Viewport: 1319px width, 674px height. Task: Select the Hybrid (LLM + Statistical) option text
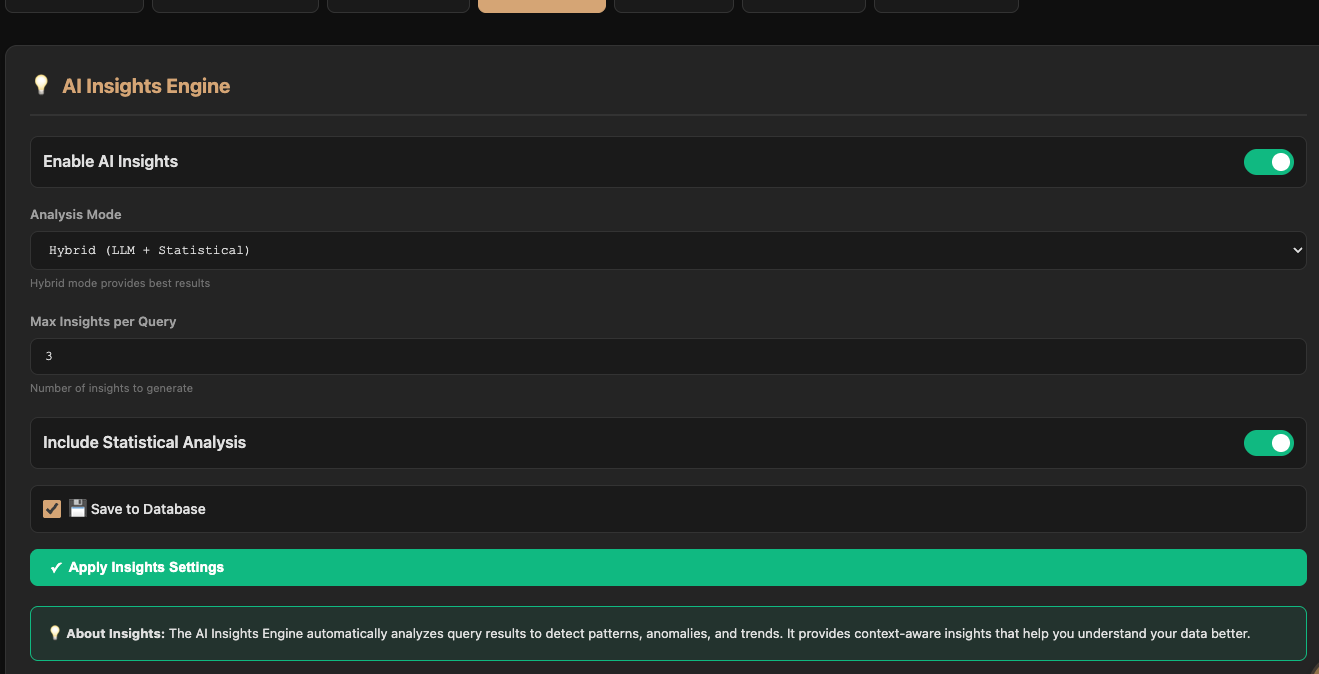coord(147,249)
